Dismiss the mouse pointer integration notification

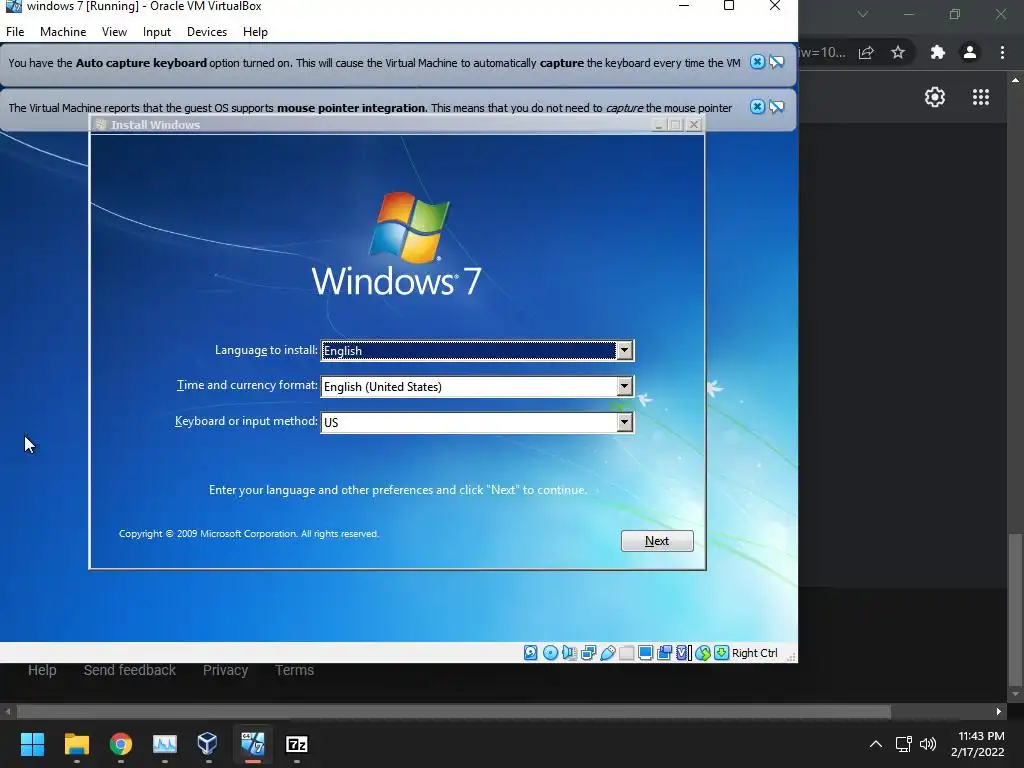[757, 107]
